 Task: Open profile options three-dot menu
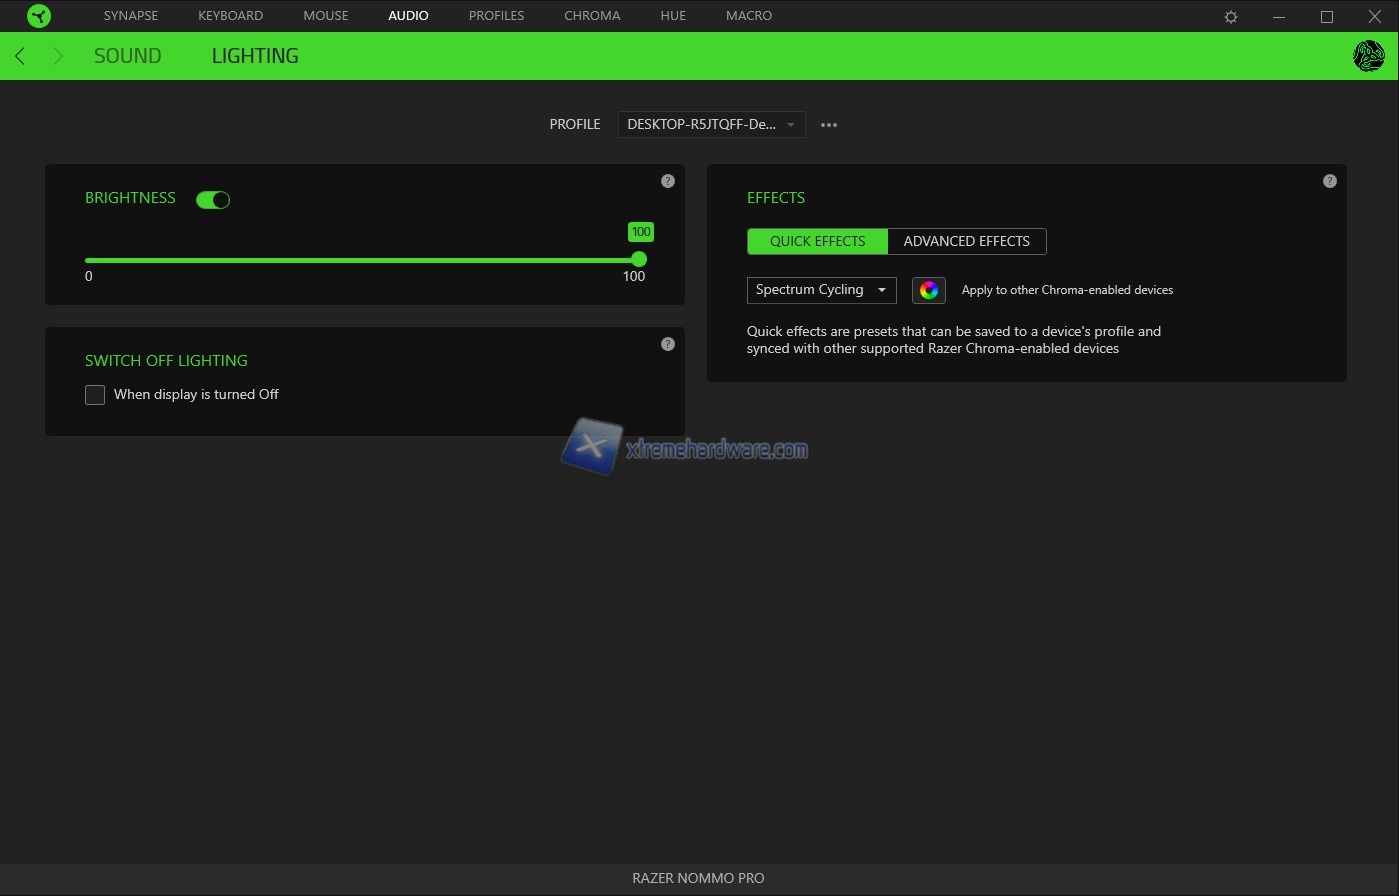[x=828, y=125]
